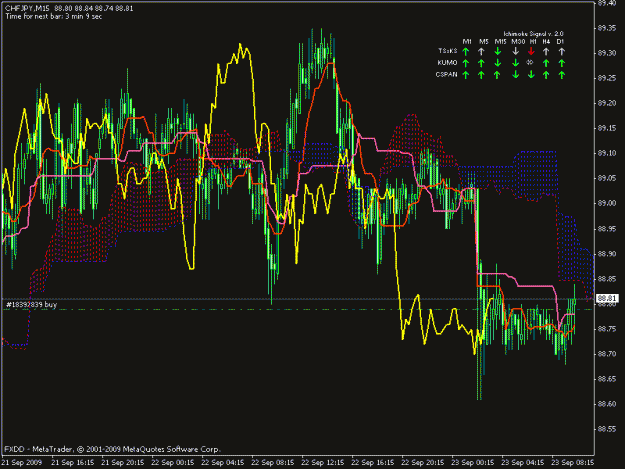The image size is (625, 469).
Task: Click the 88.70 price scale label
Action: coord(607,354)
